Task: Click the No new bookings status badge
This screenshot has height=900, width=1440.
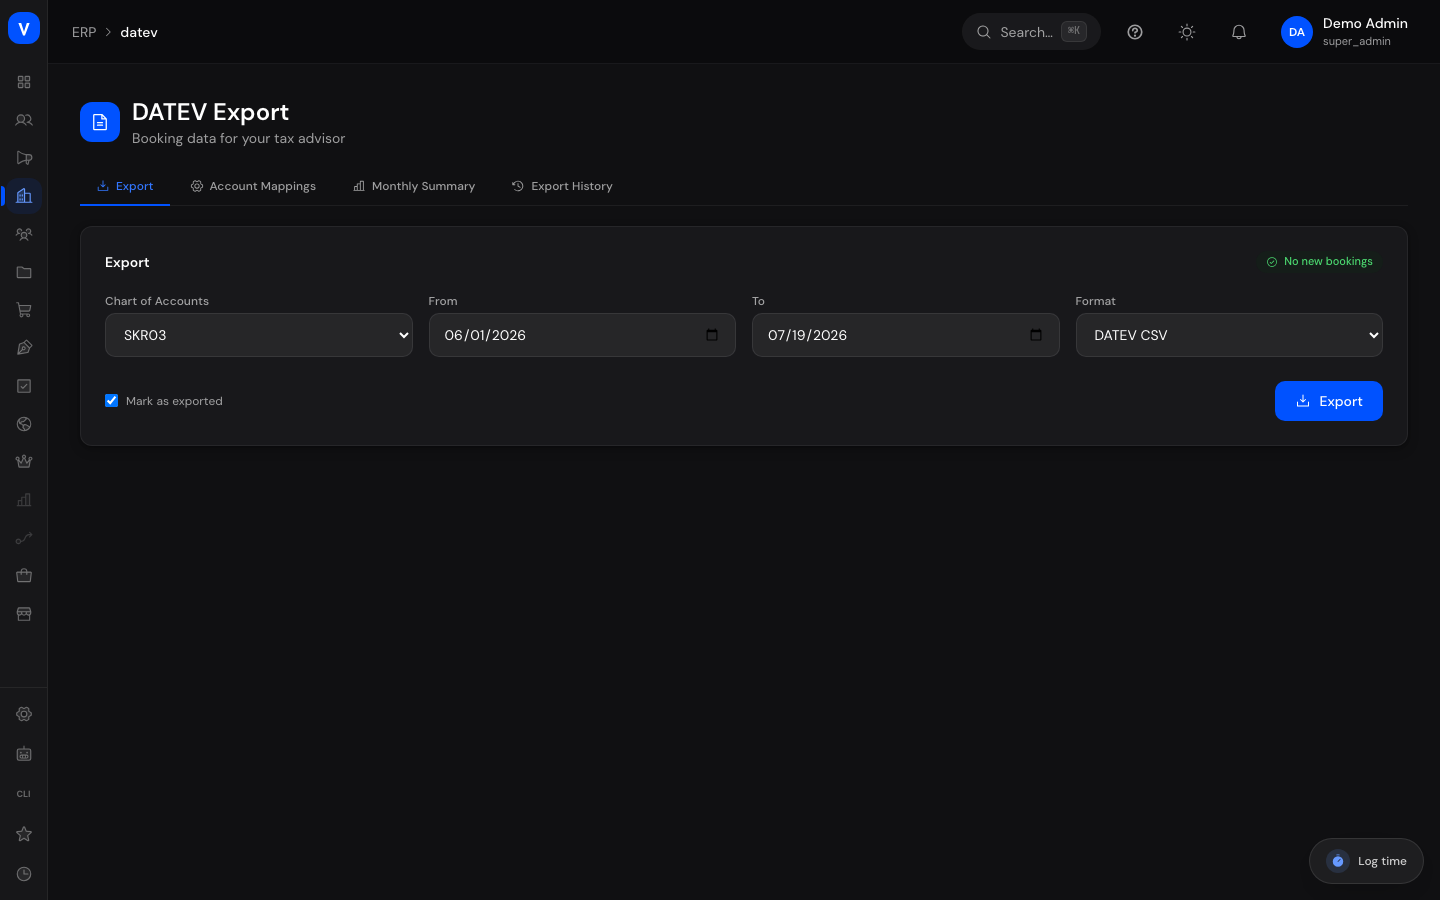Action: coord(1320,262)
